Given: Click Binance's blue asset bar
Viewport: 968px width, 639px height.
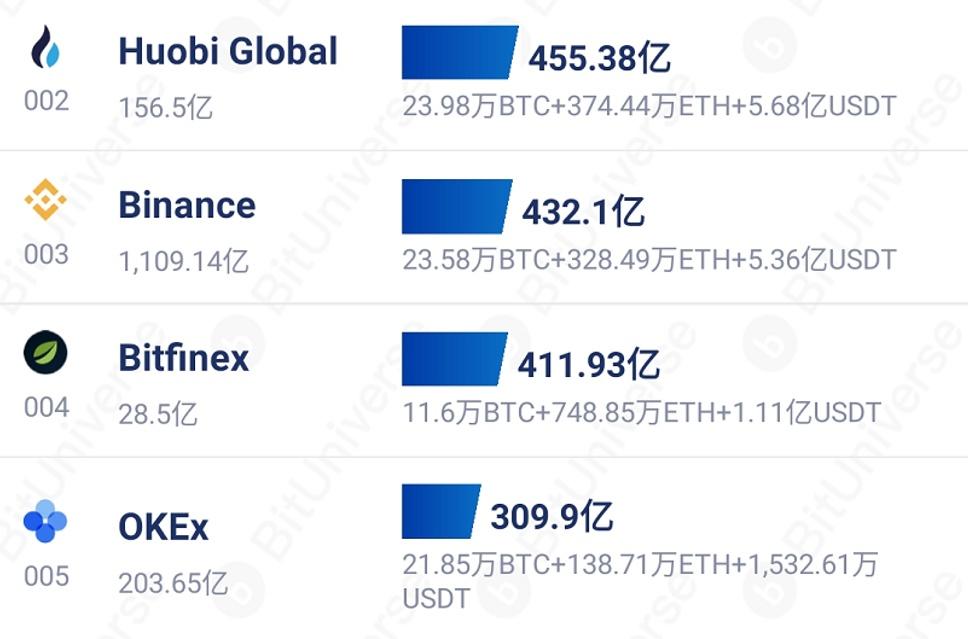Looking at the screenshot, I should point(456,206).
